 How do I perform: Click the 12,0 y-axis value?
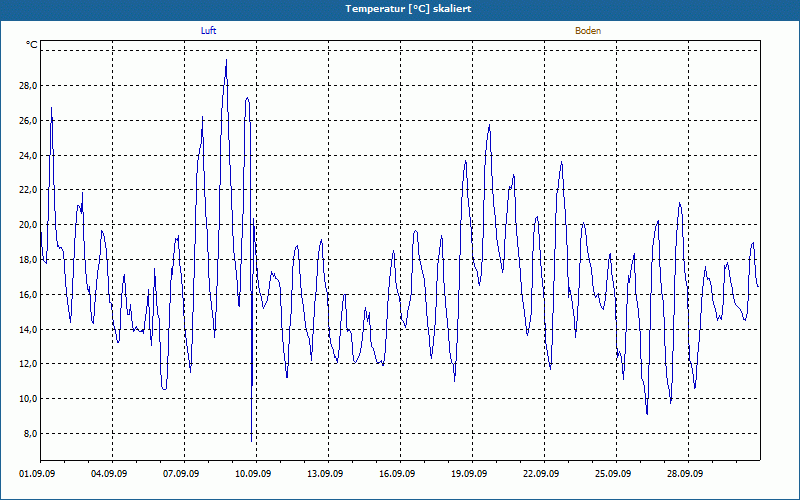pos(28,364)
